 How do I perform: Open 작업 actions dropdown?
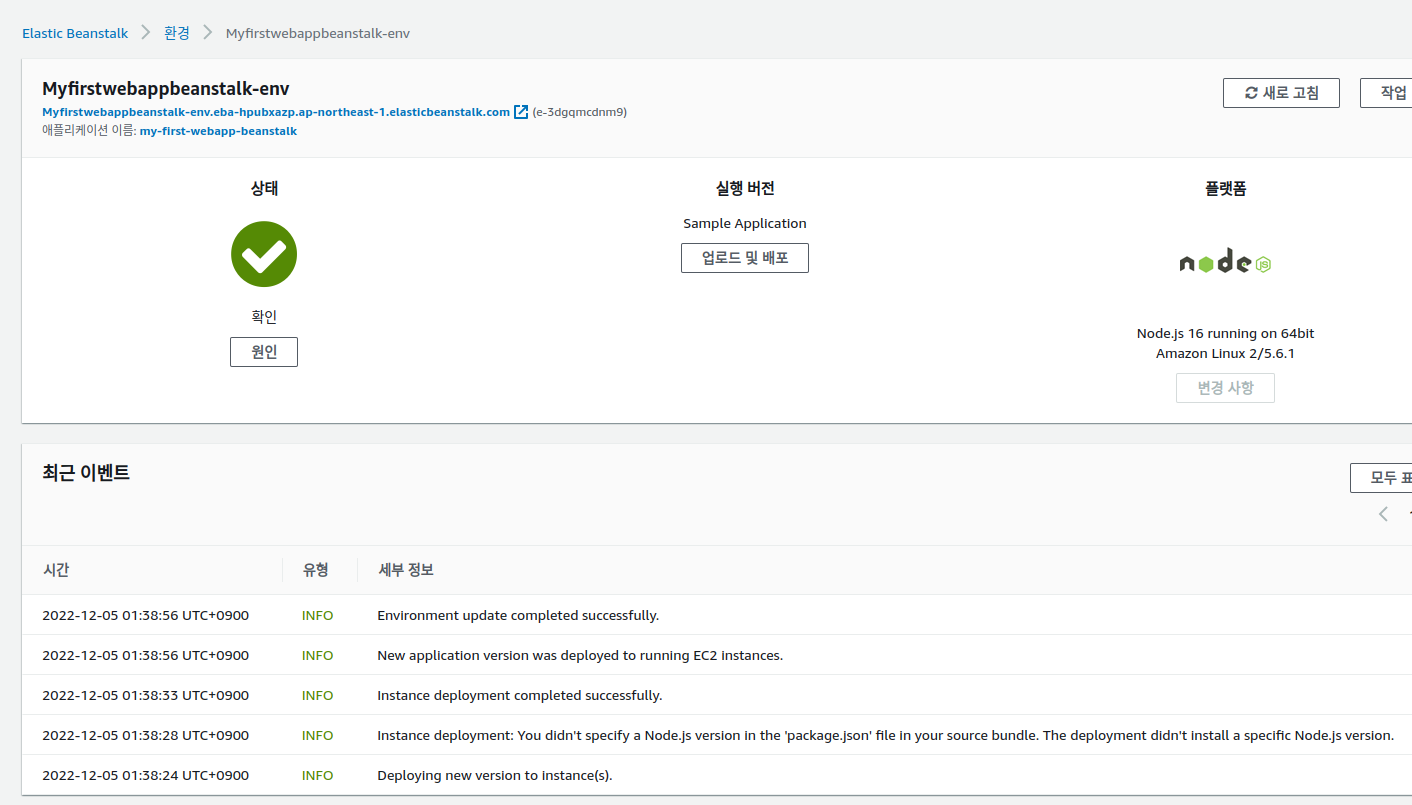(1386, 93)
